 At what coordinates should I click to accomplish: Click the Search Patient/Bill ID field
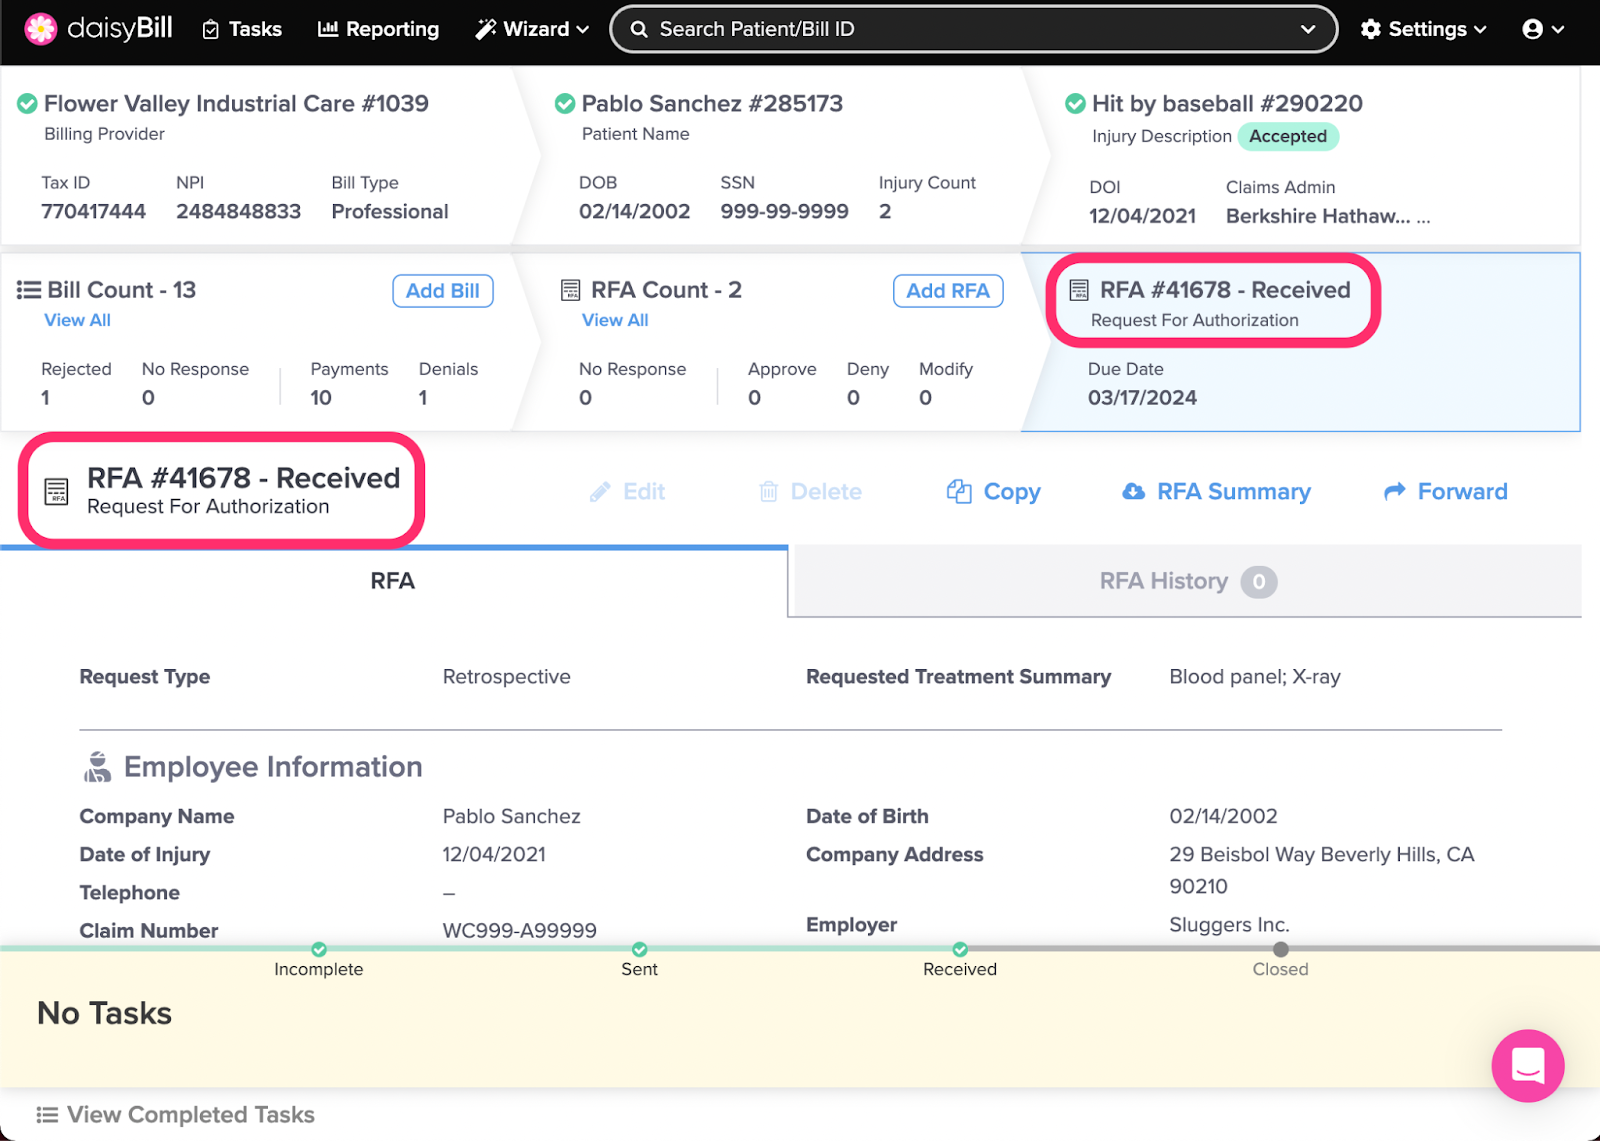pyautogui.click(x=960, y=29)
